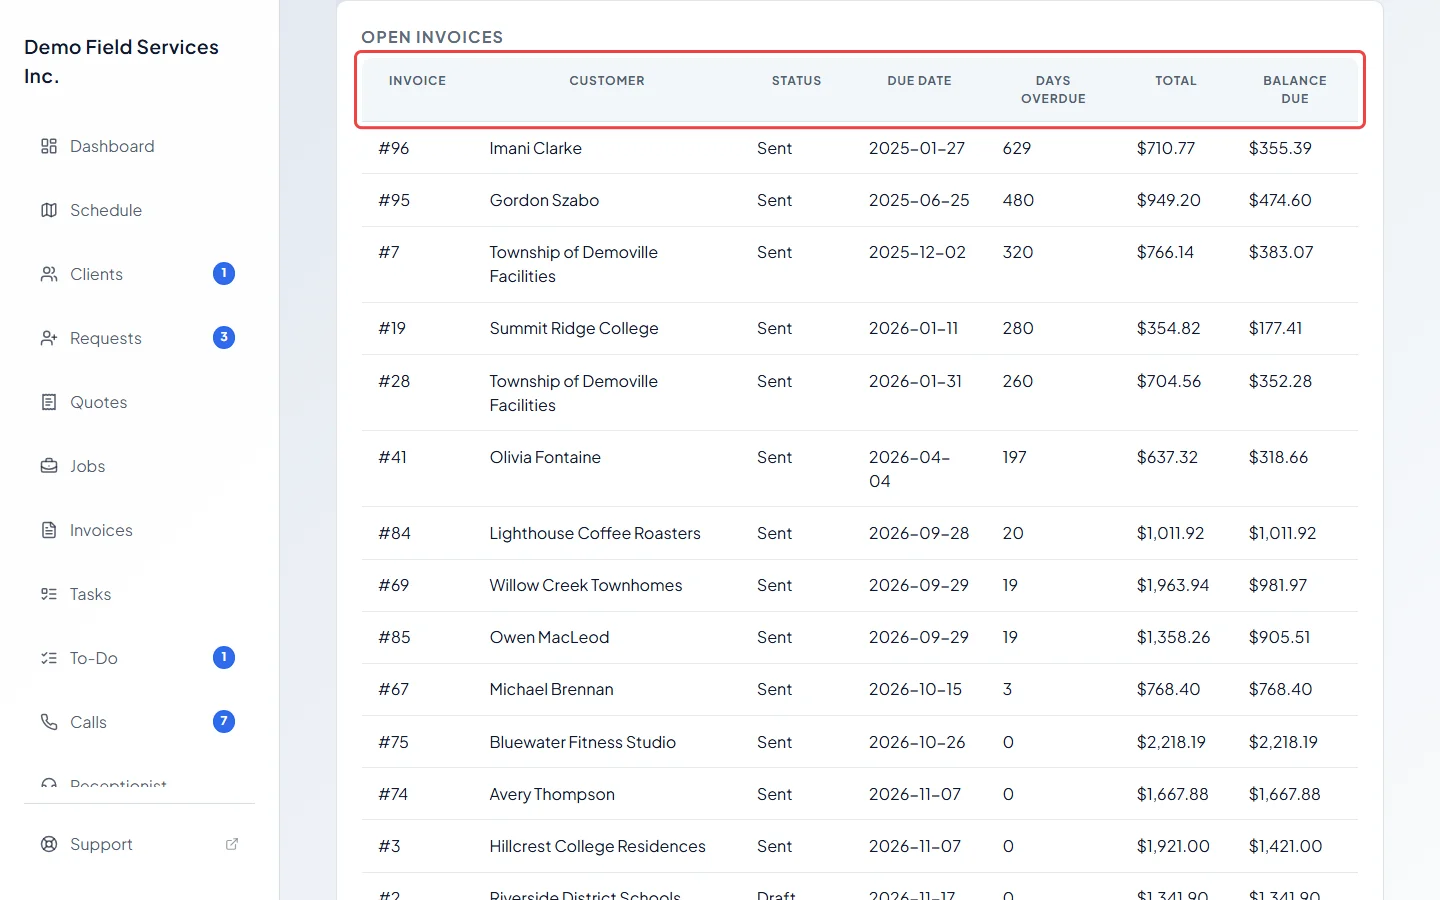This screenshot has width=1440, height=900.
Task: Click customer Owen MacLeod
Action: tap(549, 637)
